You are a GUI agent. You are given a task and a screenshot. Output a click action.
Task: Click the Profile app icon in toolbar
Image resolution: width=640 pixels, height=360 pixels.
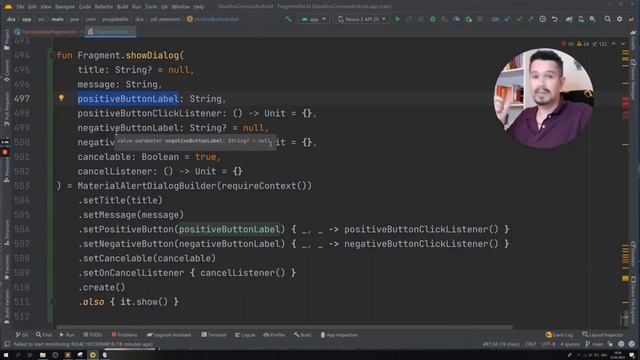point(456,19)
